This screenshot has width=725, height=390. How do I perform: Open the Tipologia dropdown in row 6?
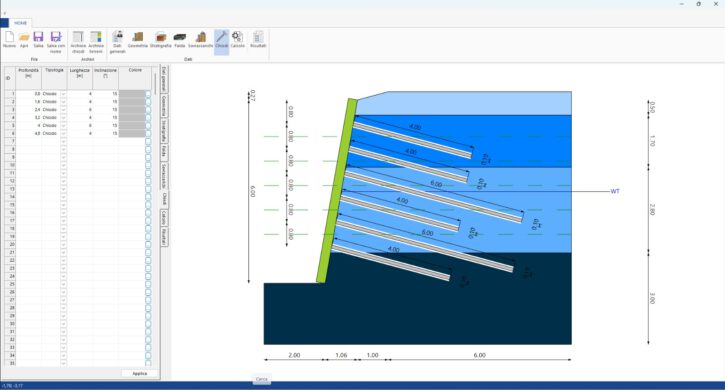click(63, 133)
